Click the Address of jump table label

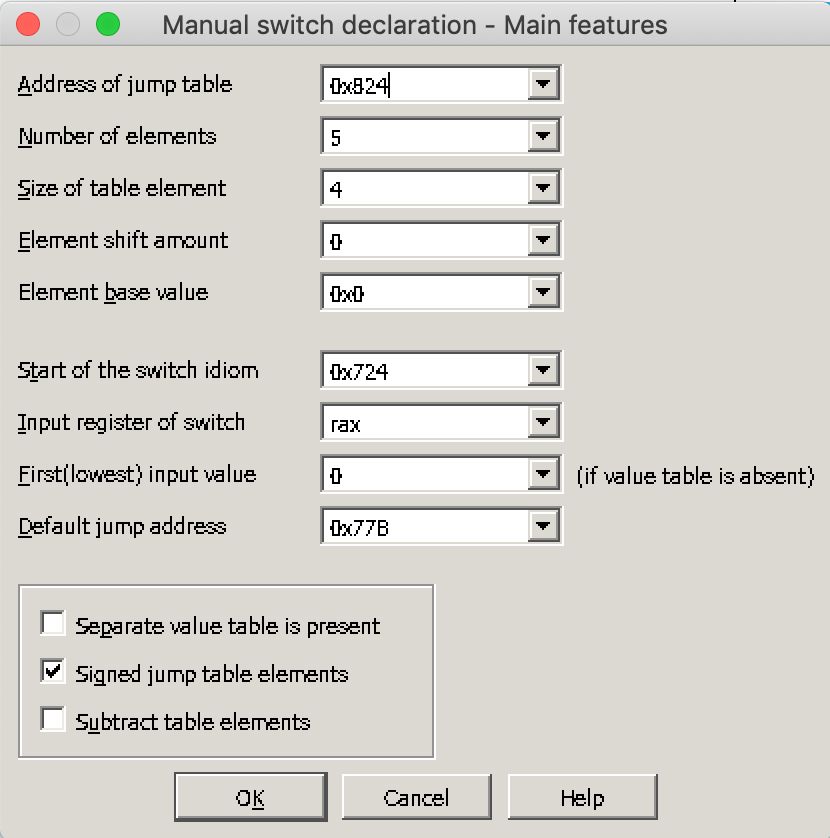point(125,84)
